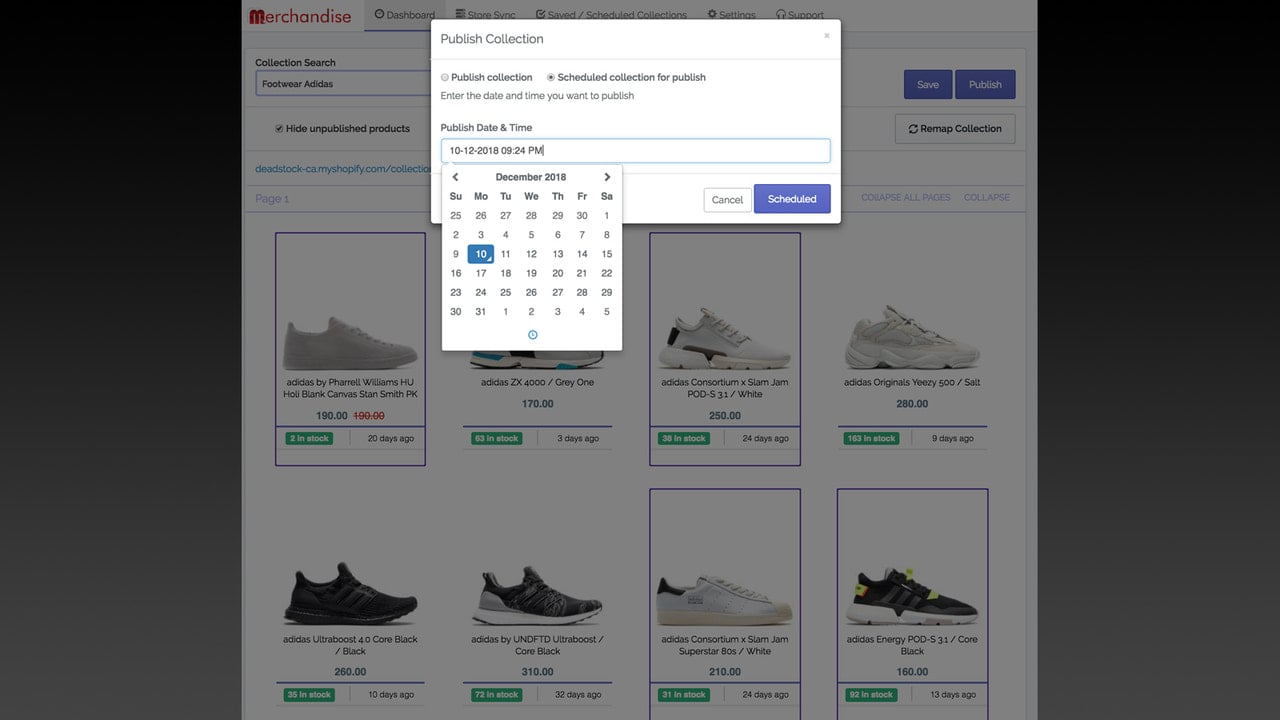Open the Dashboard tab
This screenshot has width=1280, height=720.
click(404, 15)
